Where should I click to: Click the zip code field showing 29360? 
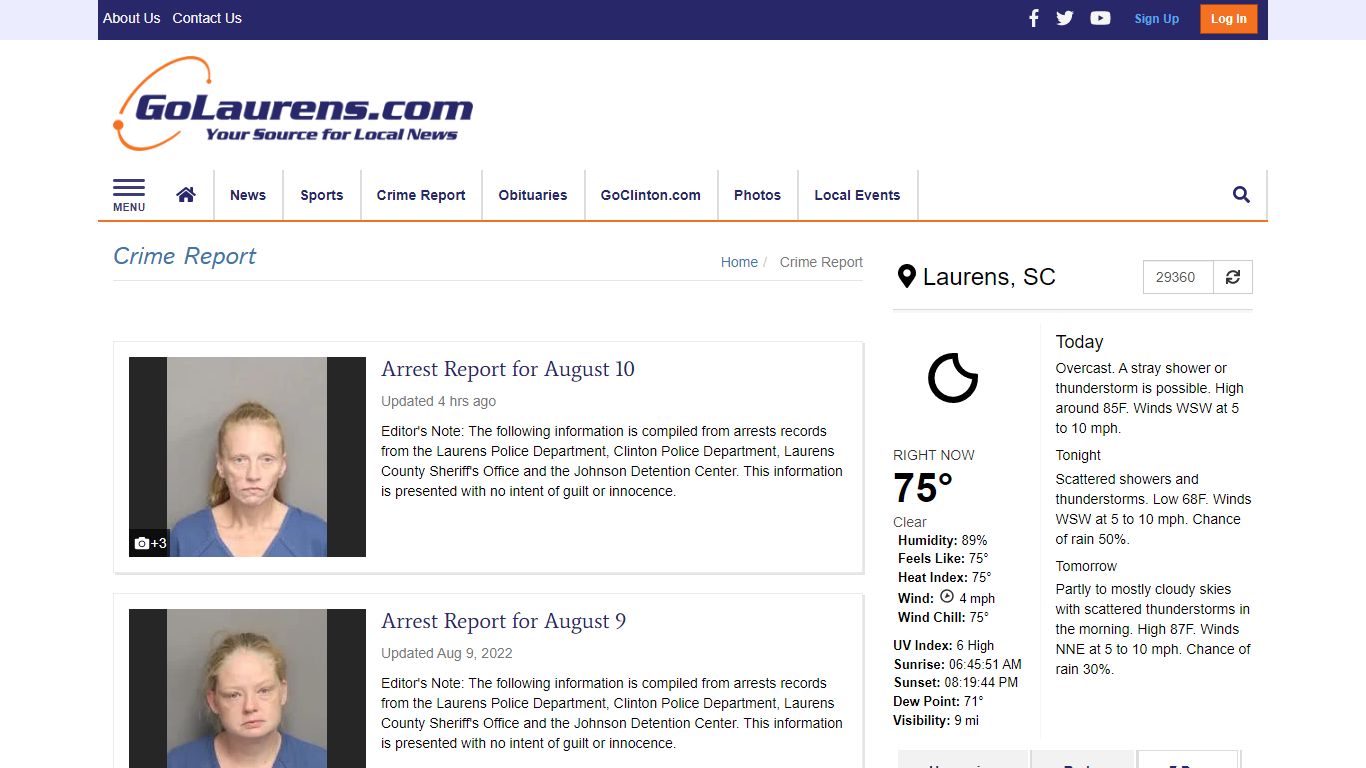coord(1178,277)
